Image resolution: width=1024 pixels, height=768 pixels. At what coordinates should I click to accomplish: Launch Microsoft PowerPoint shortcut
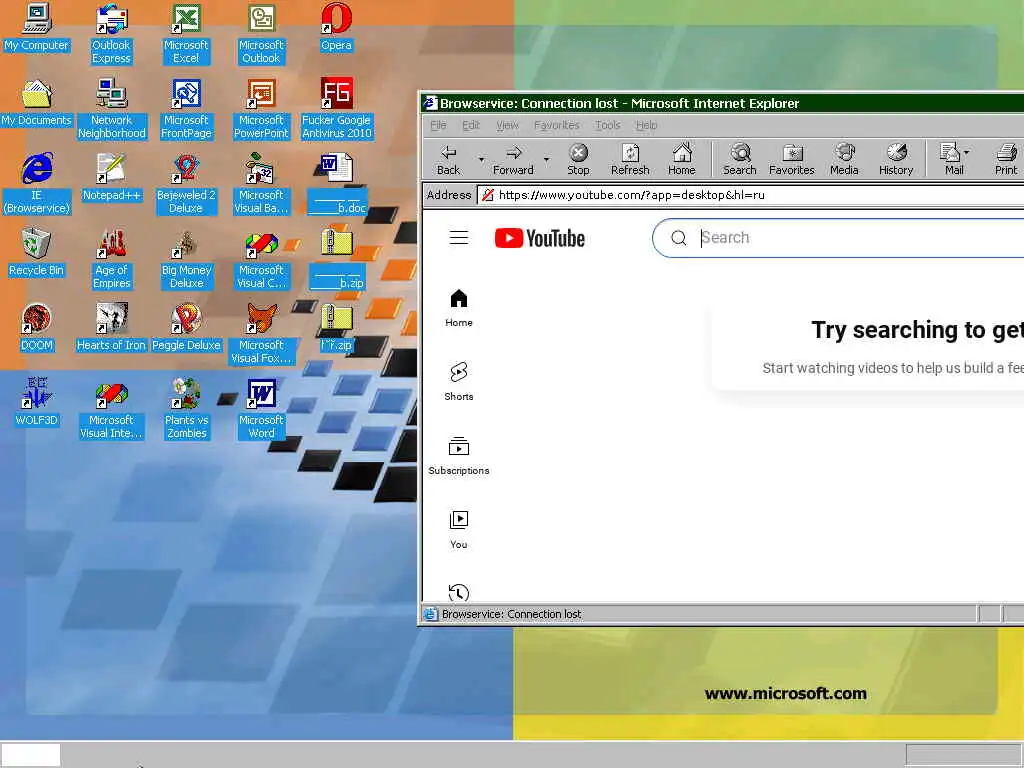261,109
